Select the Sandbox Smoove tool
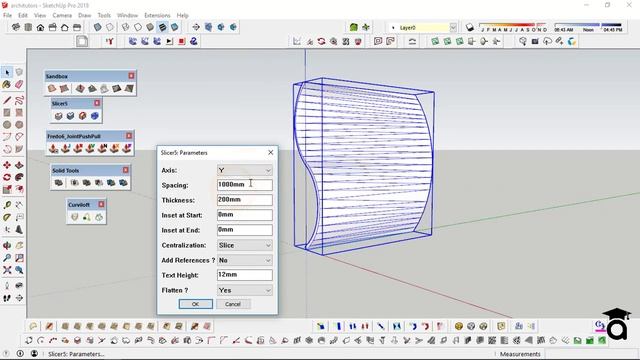Viewport: 640px width, 360px height. point(80,88)
